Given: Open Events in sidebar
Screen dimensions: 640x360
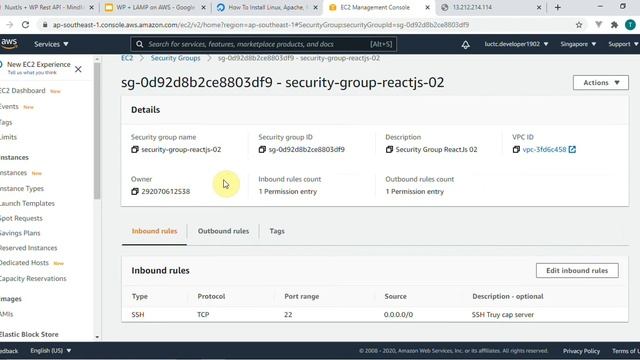Looking at the screenshot, I should pos(9,107).
